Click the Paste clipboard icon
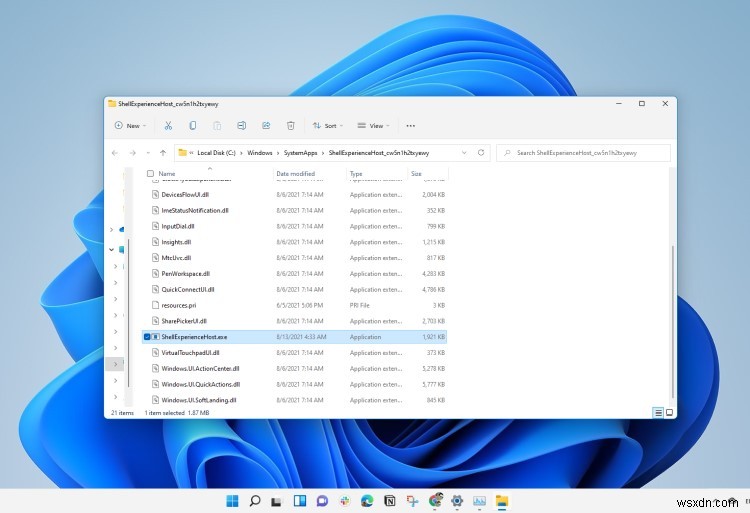750x513 pixels. pyautogui.click(x=217, y=126)
